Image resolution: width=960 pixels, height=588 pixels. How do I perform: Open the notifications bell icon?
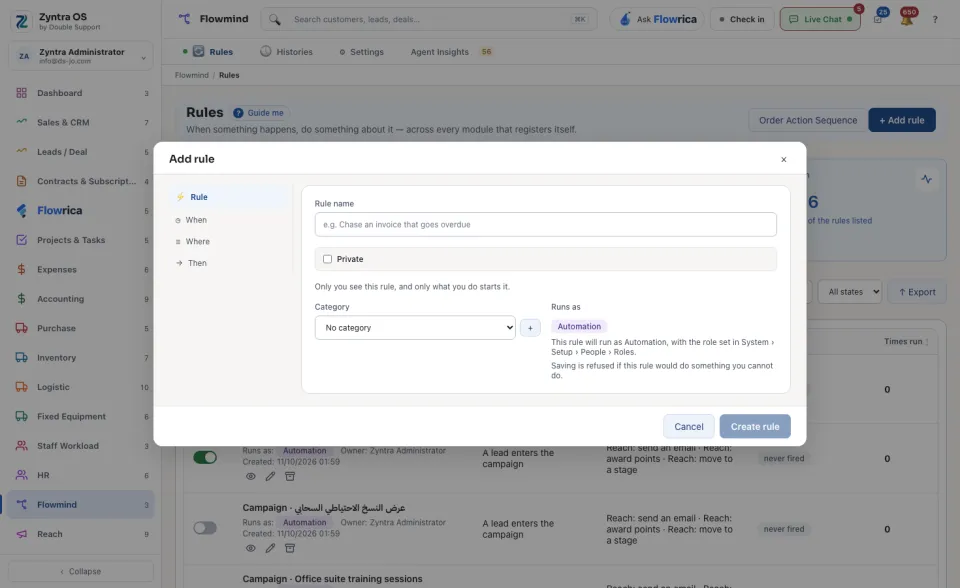(907, 20)
